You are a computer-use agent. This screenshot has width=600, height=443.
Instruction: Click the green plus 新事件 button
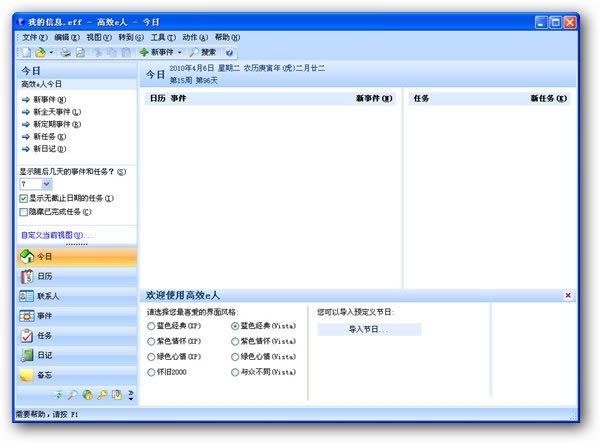157,52
